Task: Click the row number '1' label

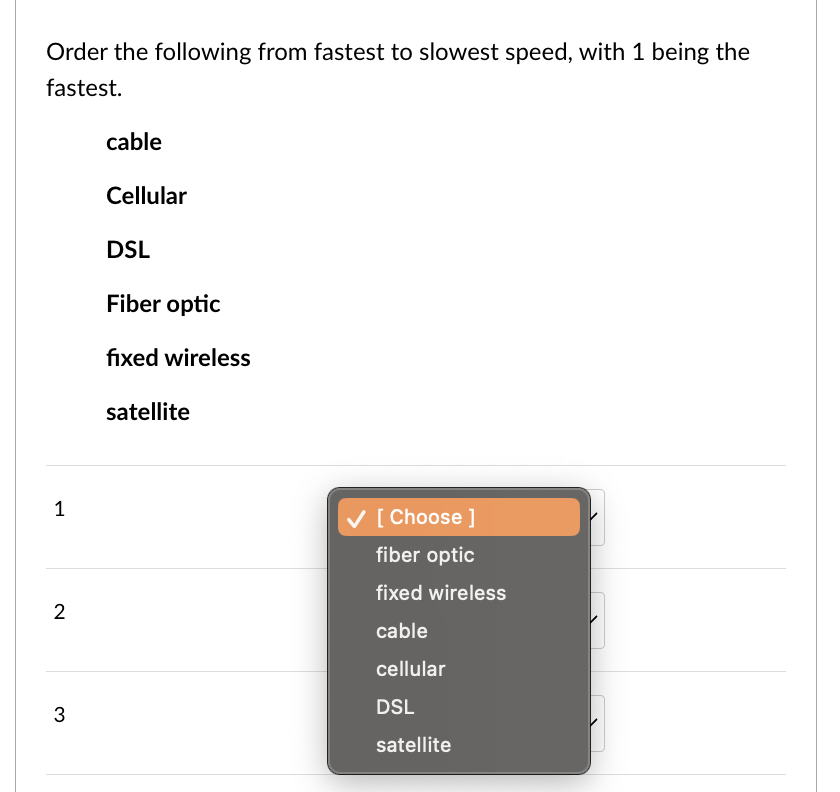Action: [x=59, y=509]
